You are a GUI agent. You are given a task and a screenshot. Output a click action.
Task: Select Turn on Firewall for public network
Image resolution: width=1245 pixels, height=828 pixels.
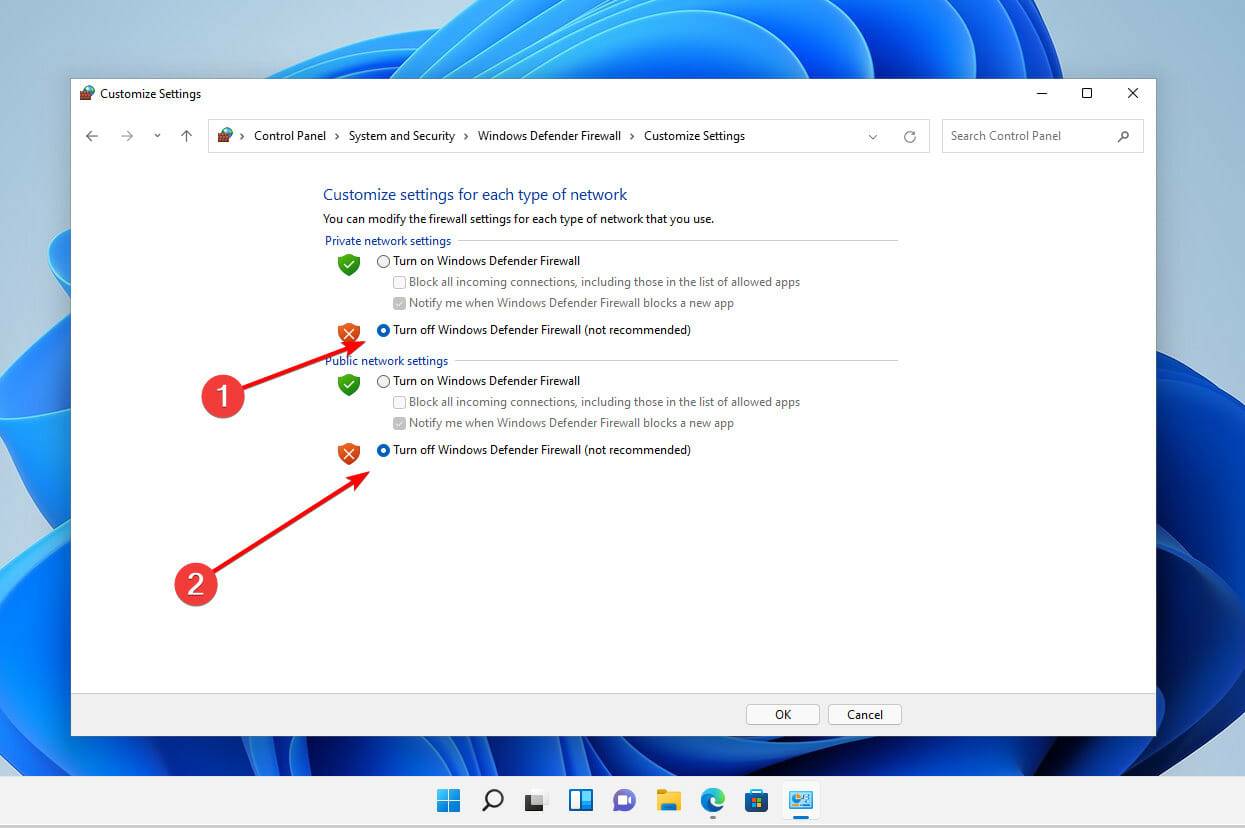coord(383,382)
